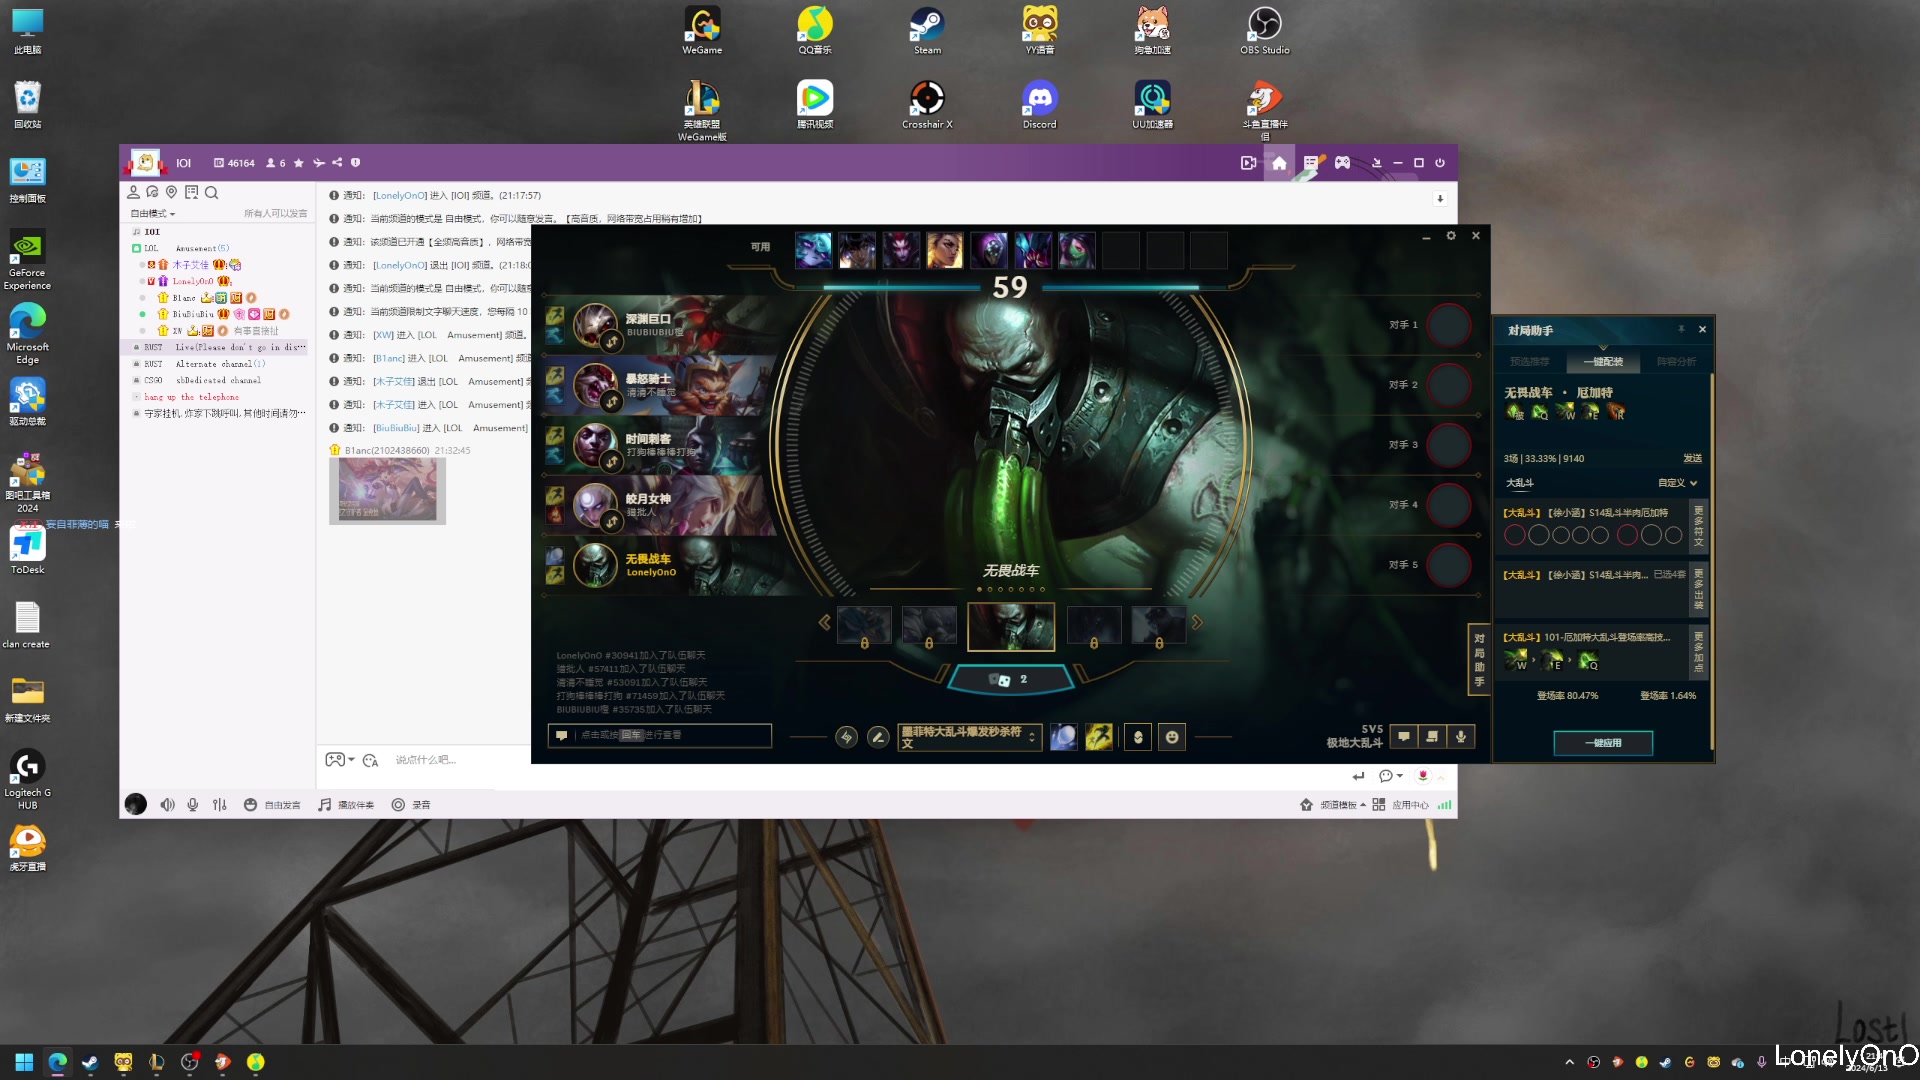Click 更多符文 more runes button
This screenshot has width=1920, height=1080.
pos(1698,526)
